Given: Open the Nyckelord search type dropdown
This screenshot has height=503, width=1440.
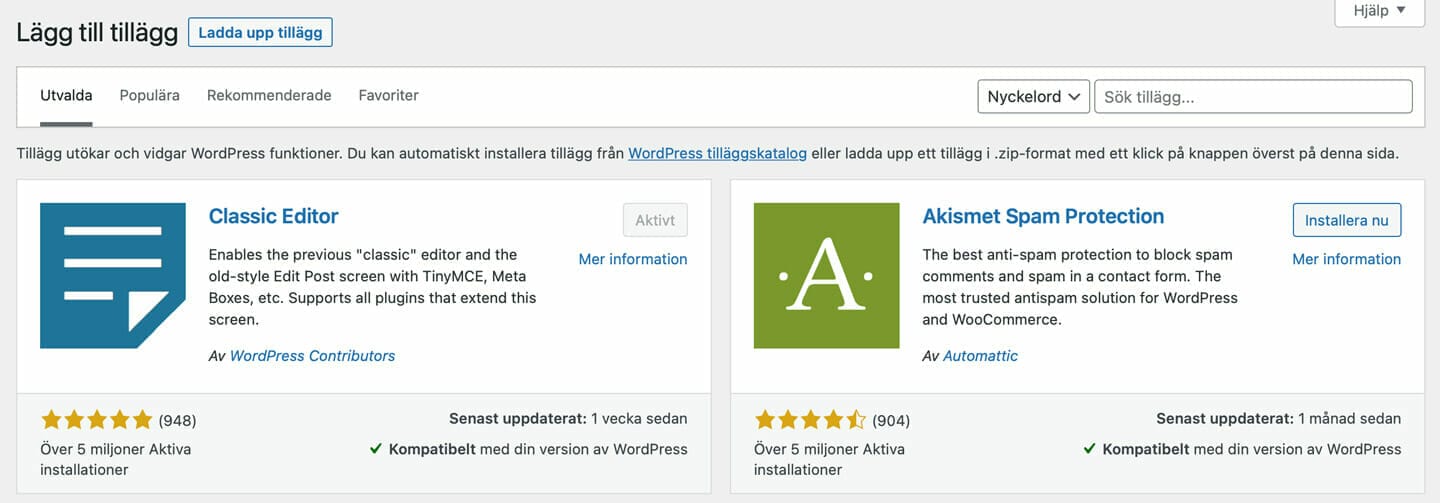Looking at the screenshot, I should 1033,97.
